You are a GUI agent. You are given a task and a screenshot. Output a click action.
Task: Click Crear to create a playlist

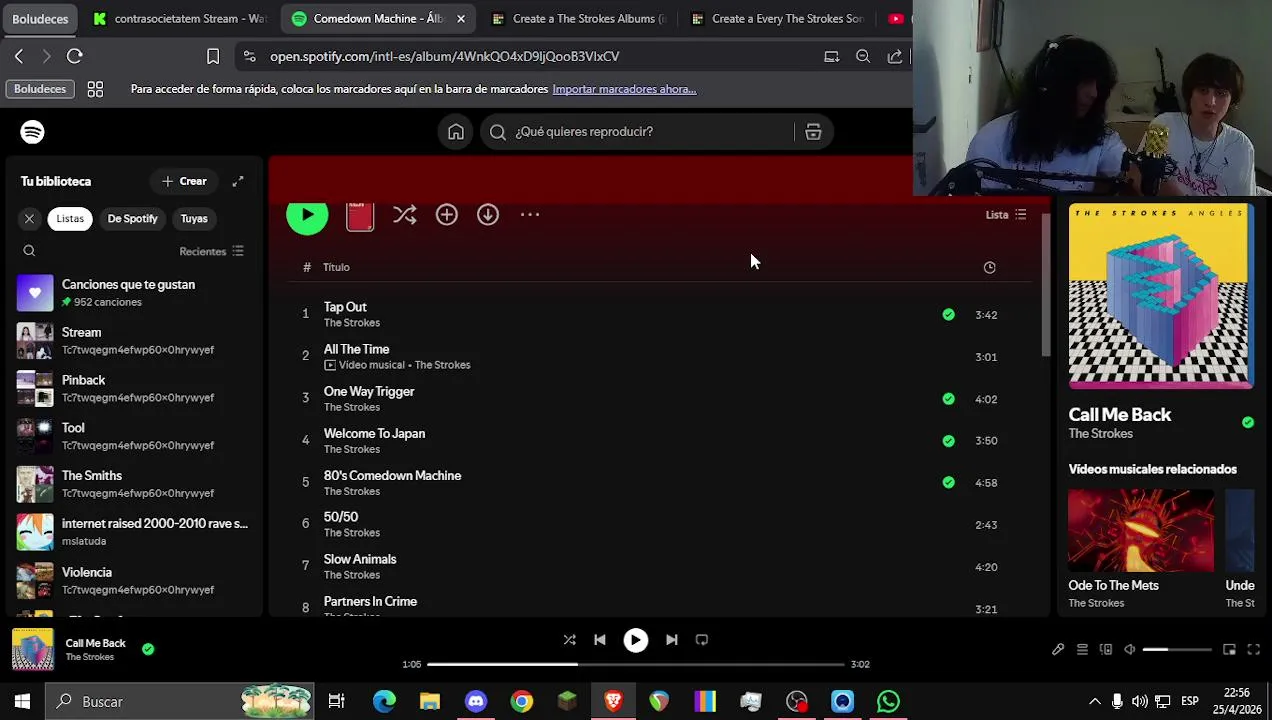[x=184, y=182]
